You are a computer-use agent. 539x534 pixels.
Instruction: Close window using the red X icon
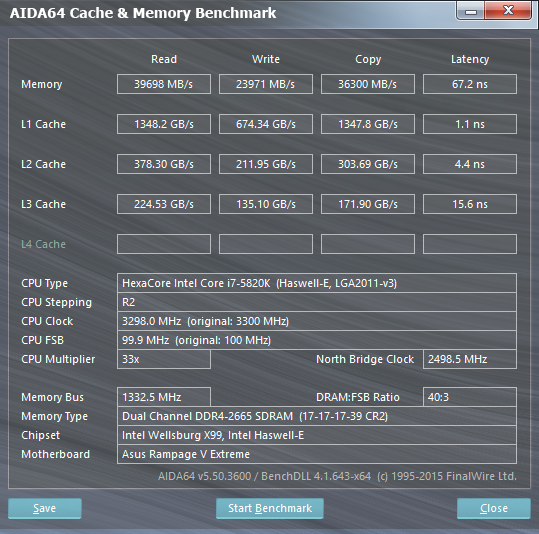click(x=508, y=10)
